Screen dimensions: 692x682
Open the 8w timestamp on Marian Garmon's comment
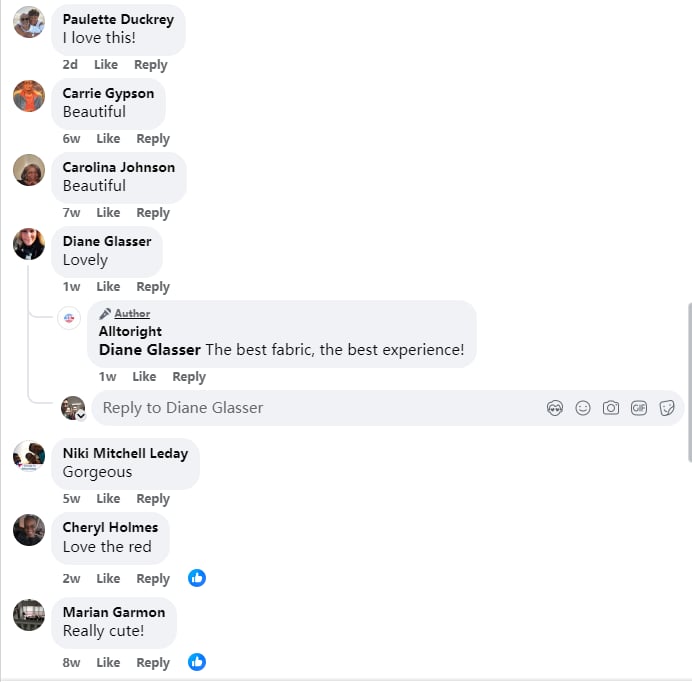71,663
